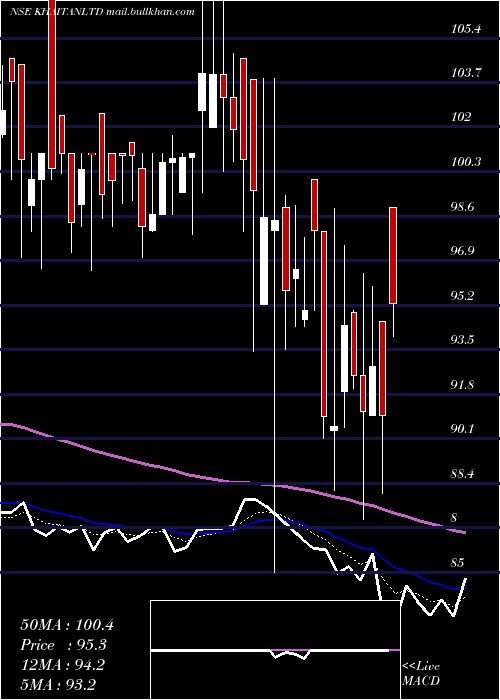Click inside the MACD indicator panel
Viewport: 500px width, 700px height.
pos(275,650)
